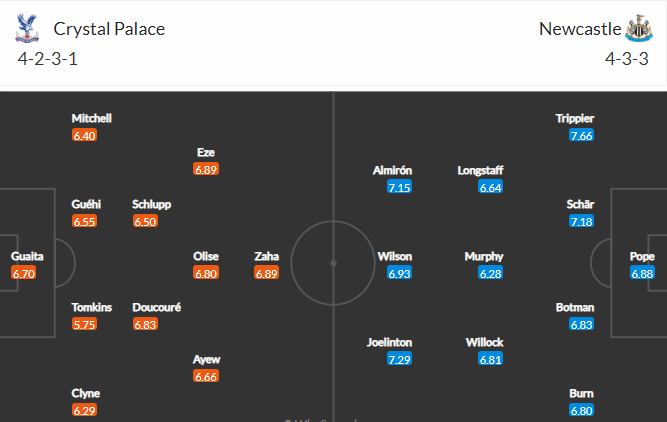Screen dimensions: 667x422
Task: Click Tomkins' 5.75 rating badge
Action: [x=84, y=324]
